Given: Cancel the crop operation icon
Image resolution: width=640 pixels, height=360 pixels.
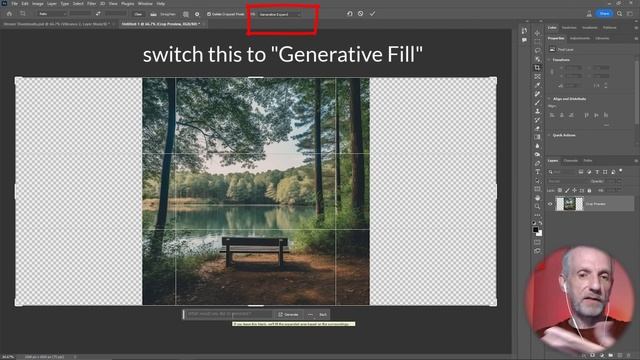Looking at the screenshot, I should 360,13.
